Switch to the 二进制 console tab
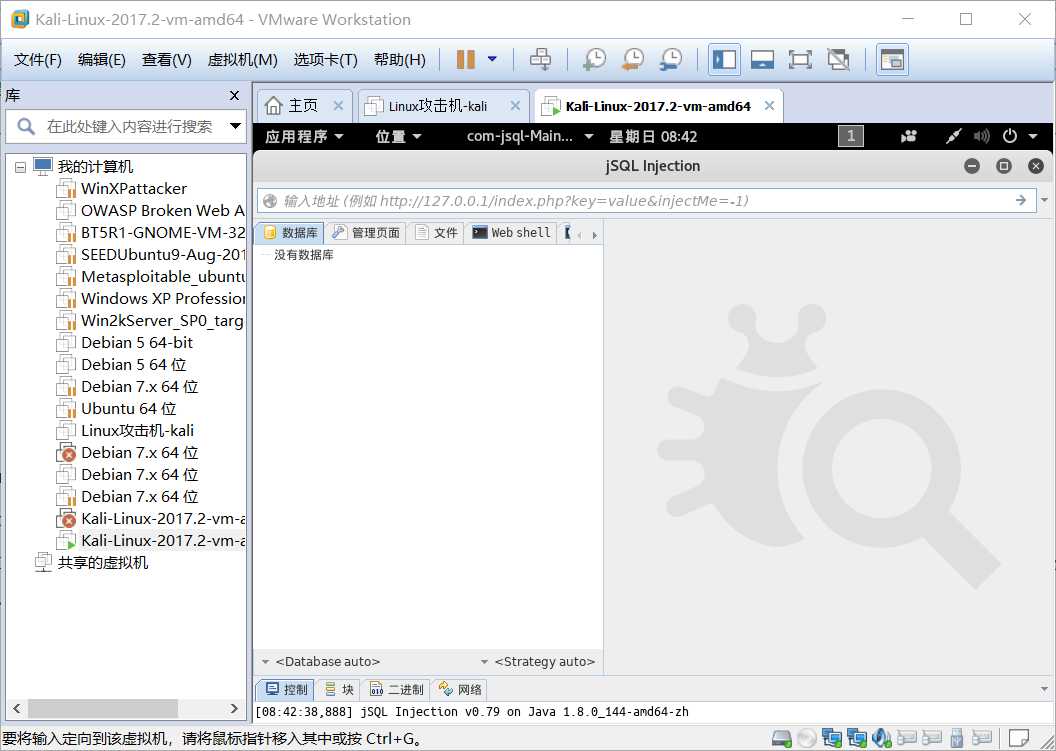 397,690
